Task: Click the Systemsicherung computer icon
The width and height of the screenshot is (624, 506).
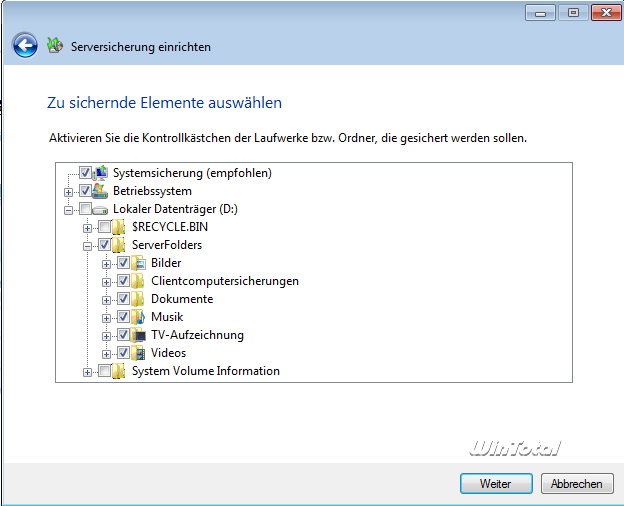Action: pos(101,173)
